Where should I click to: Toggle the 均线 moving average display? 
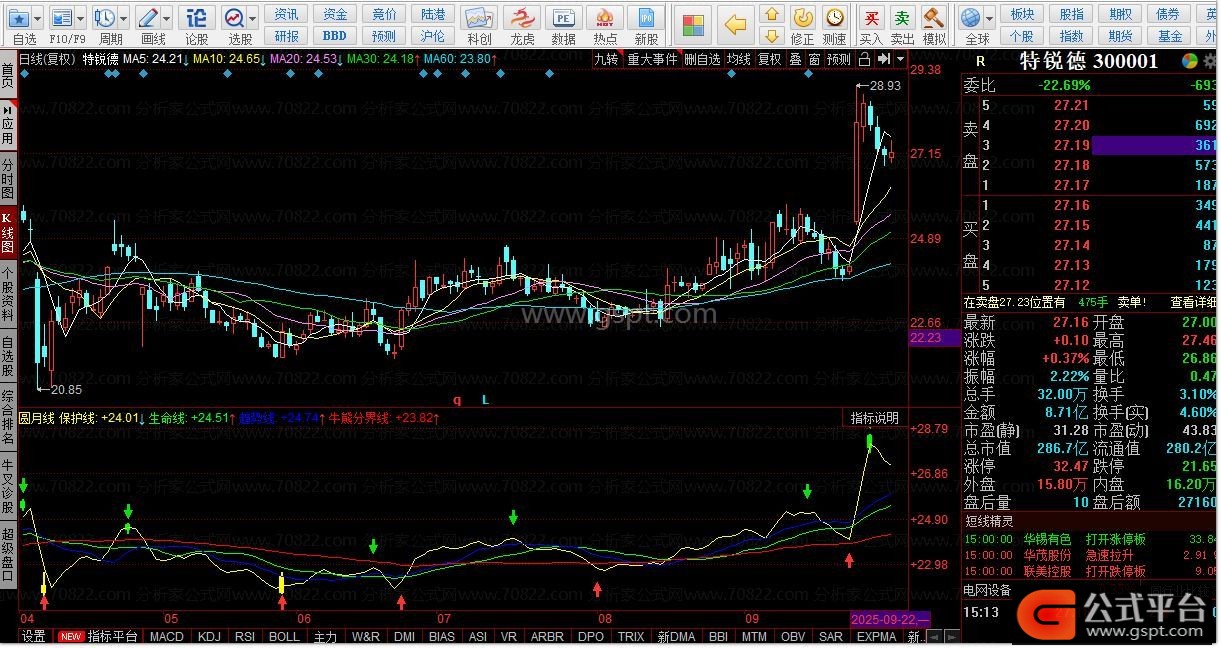click(x=738, y=60)
